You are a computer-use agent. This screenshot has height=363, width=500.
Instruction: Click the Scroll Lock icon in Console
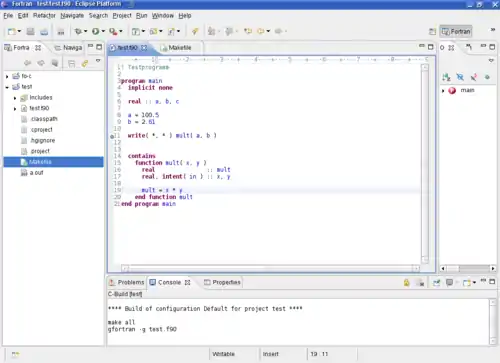tap(407, 283)
